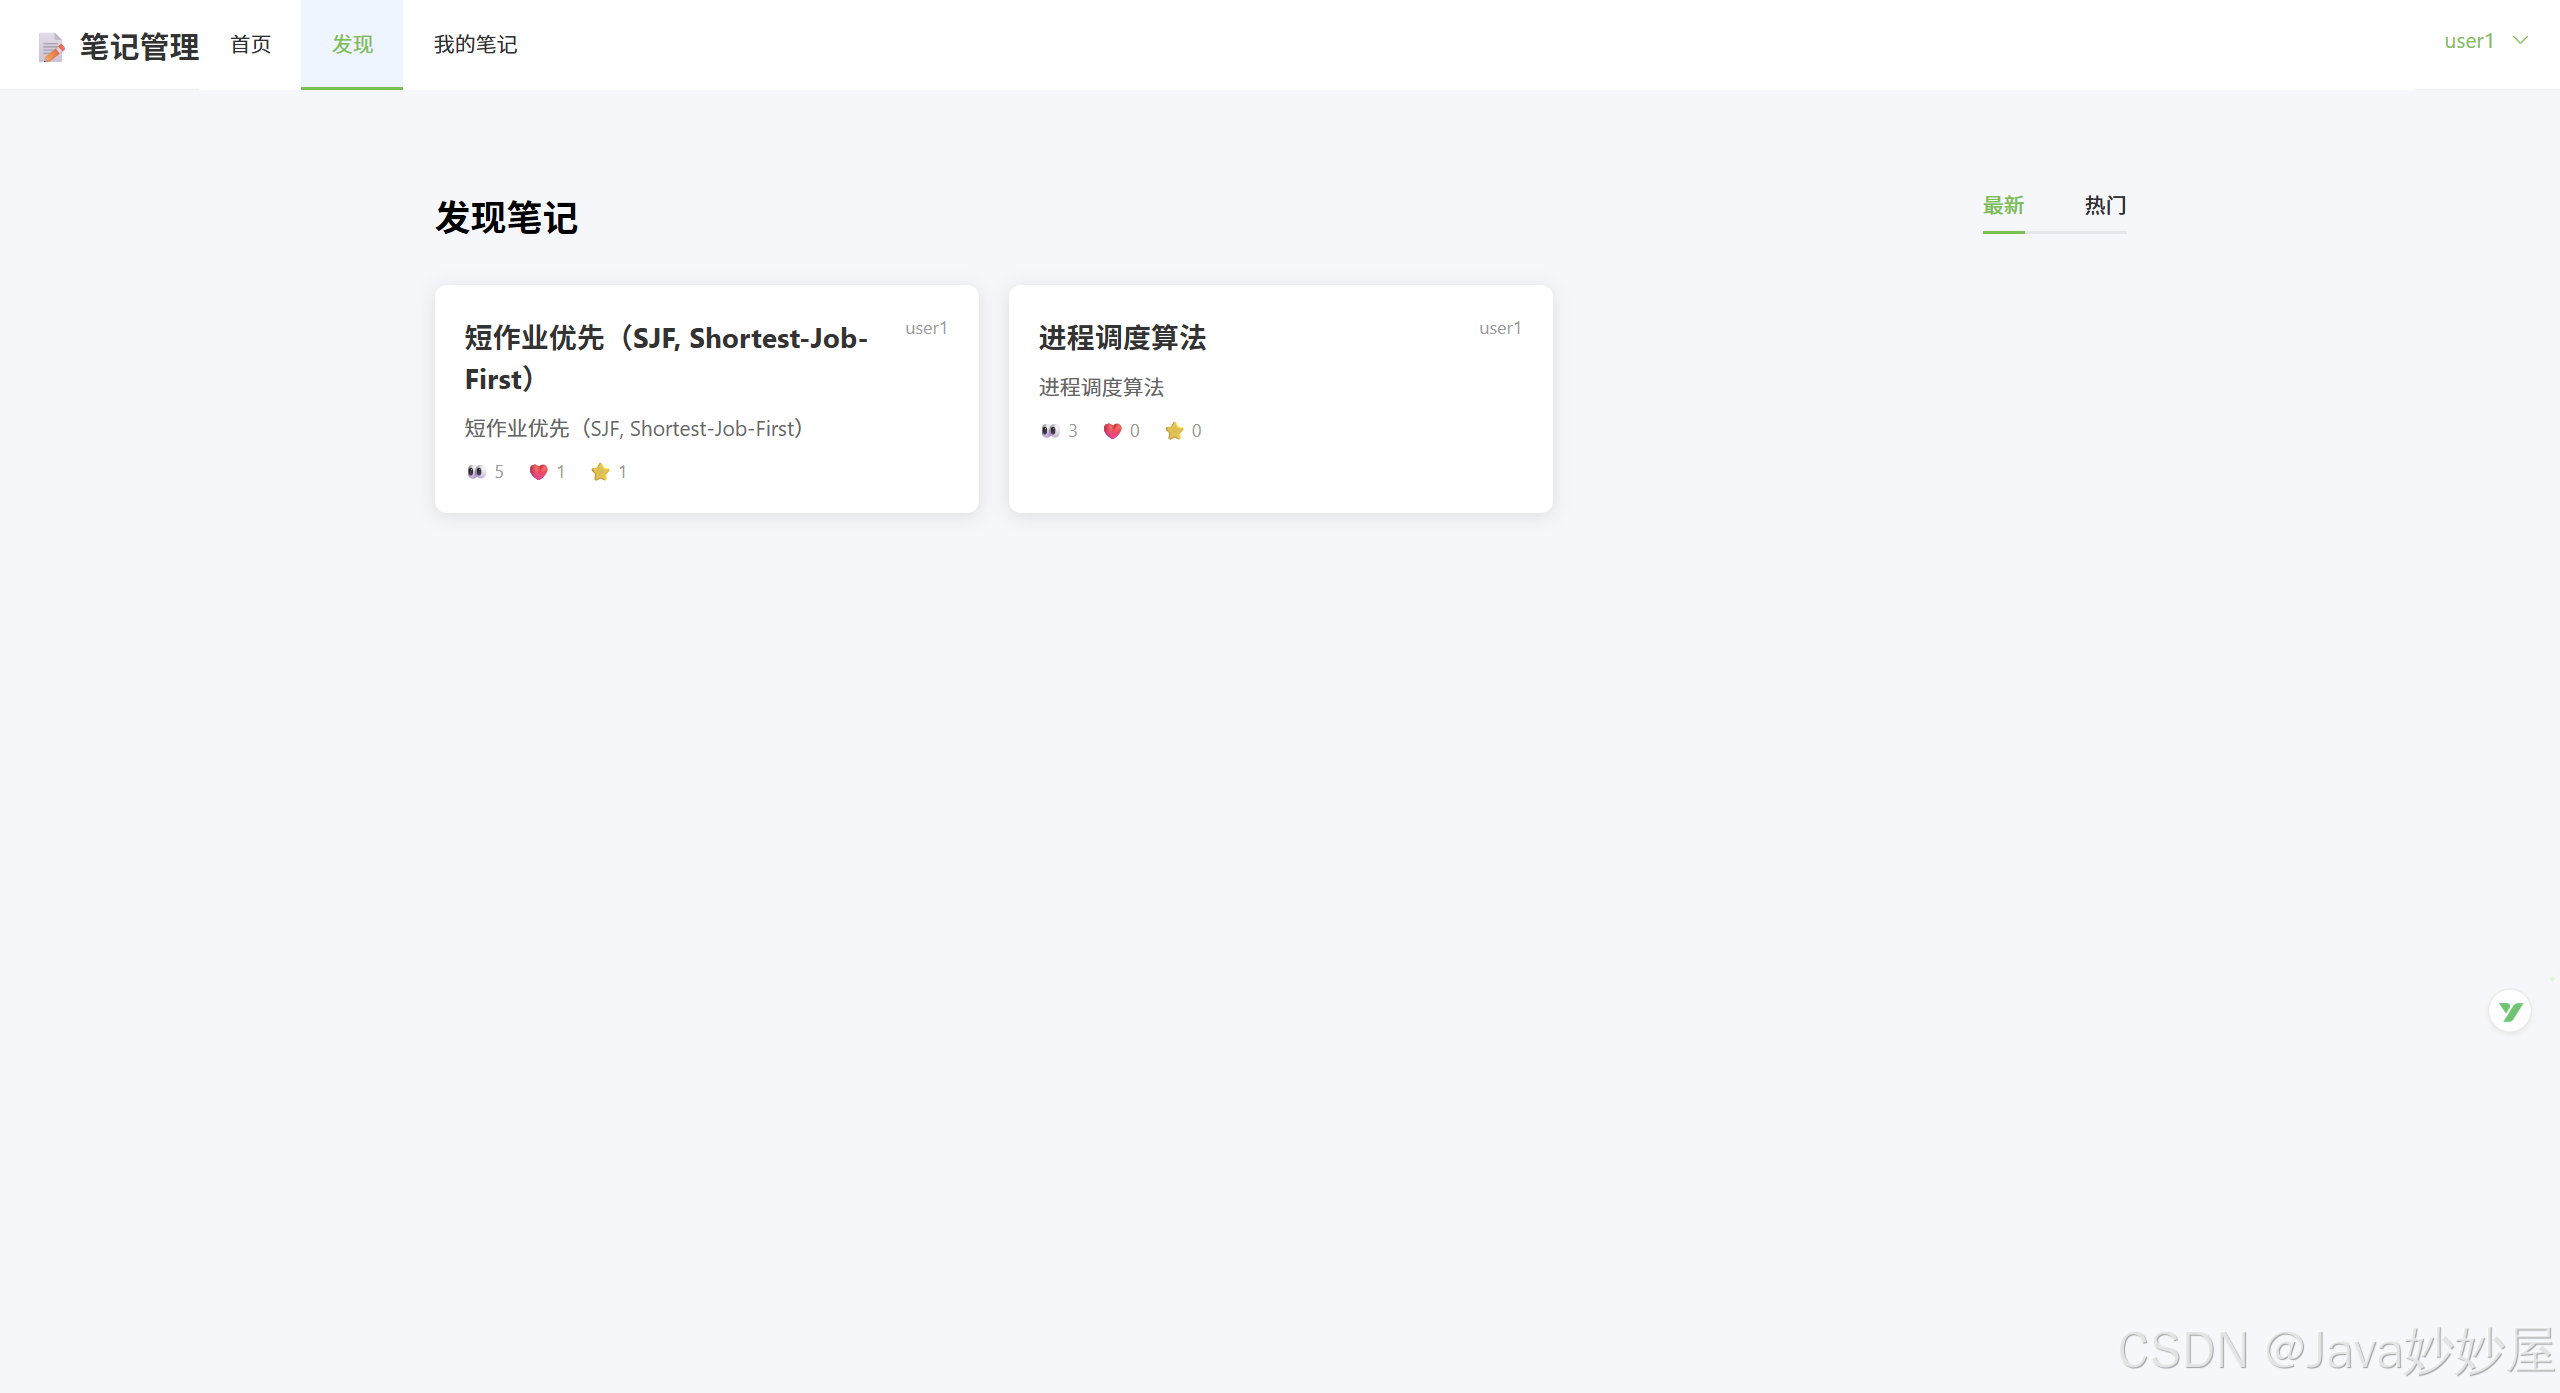Click the 笔记管理 site title
The width and height of the screenshot is (2560, 1393).
pos(139,47)
